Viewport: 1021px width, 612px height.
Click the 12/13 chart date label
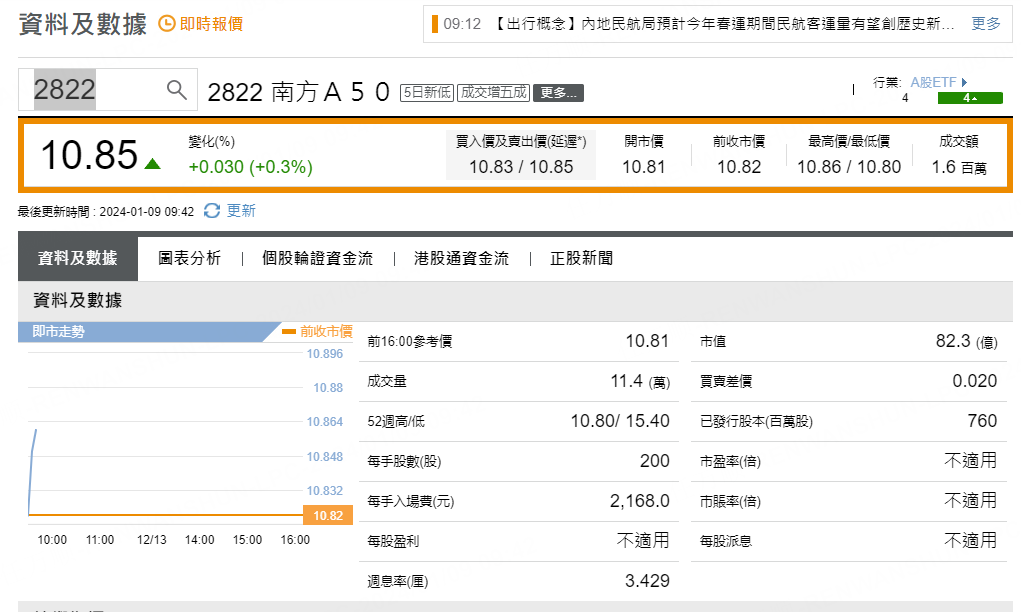(151, 540)
